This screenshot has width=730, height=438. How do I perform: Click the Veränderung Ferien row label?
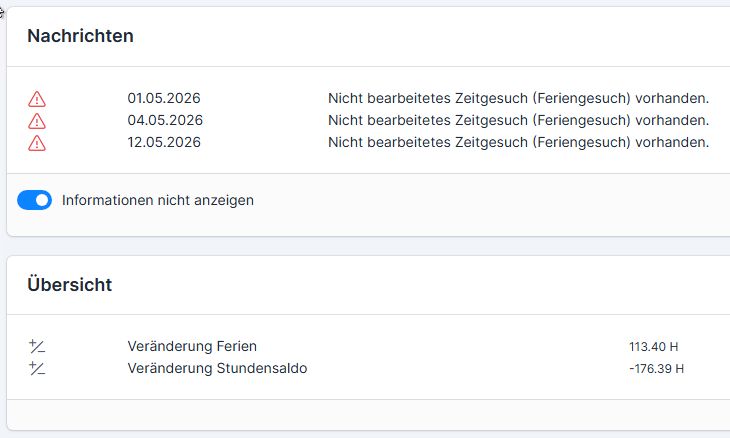(x=192, y=346)
